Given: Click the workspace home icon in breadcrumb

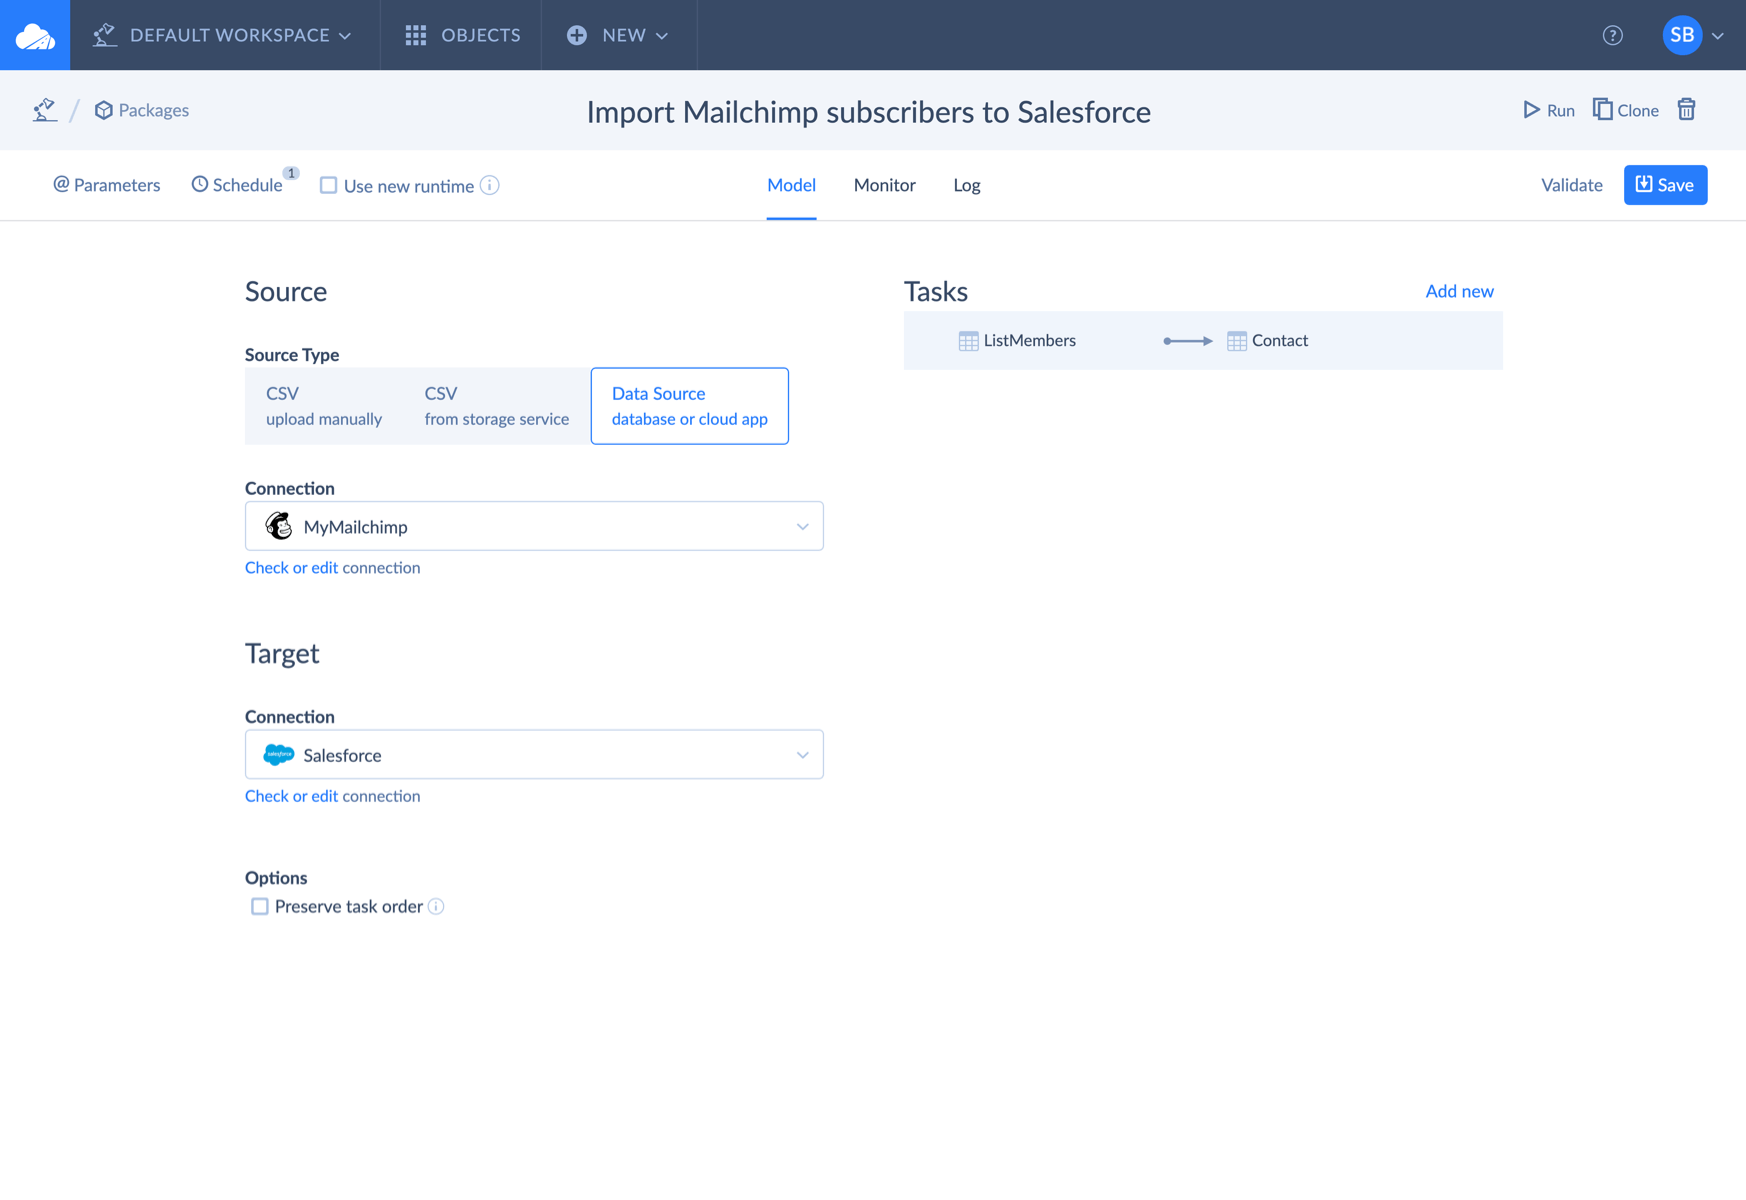Looking at the screenshot, I should pos(45,110).
